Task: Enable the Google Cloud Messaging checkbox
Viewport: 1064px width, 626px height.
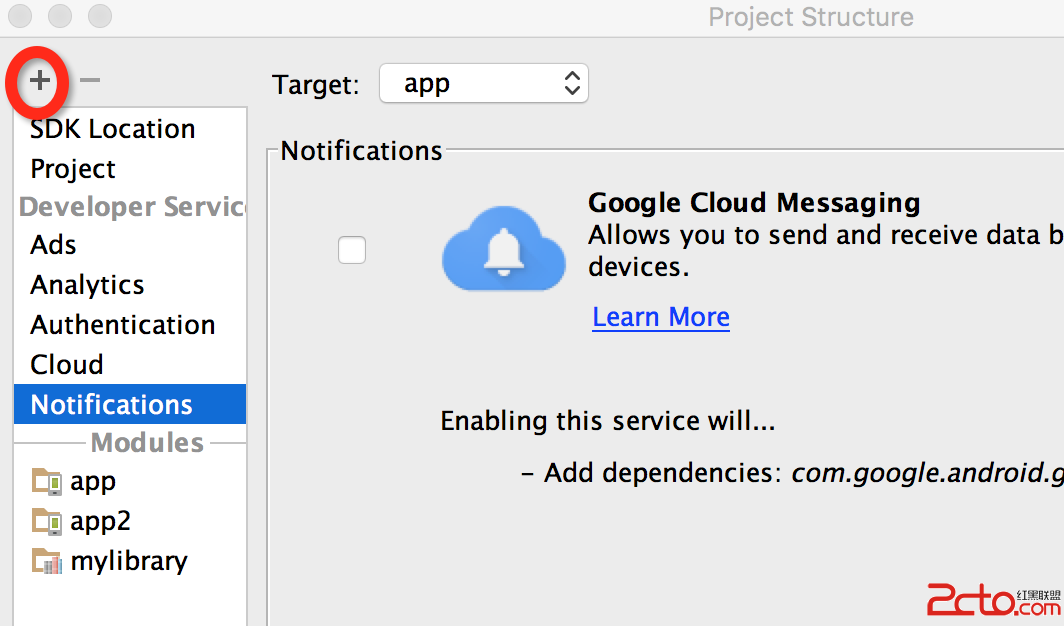Action: coord(352,250)
